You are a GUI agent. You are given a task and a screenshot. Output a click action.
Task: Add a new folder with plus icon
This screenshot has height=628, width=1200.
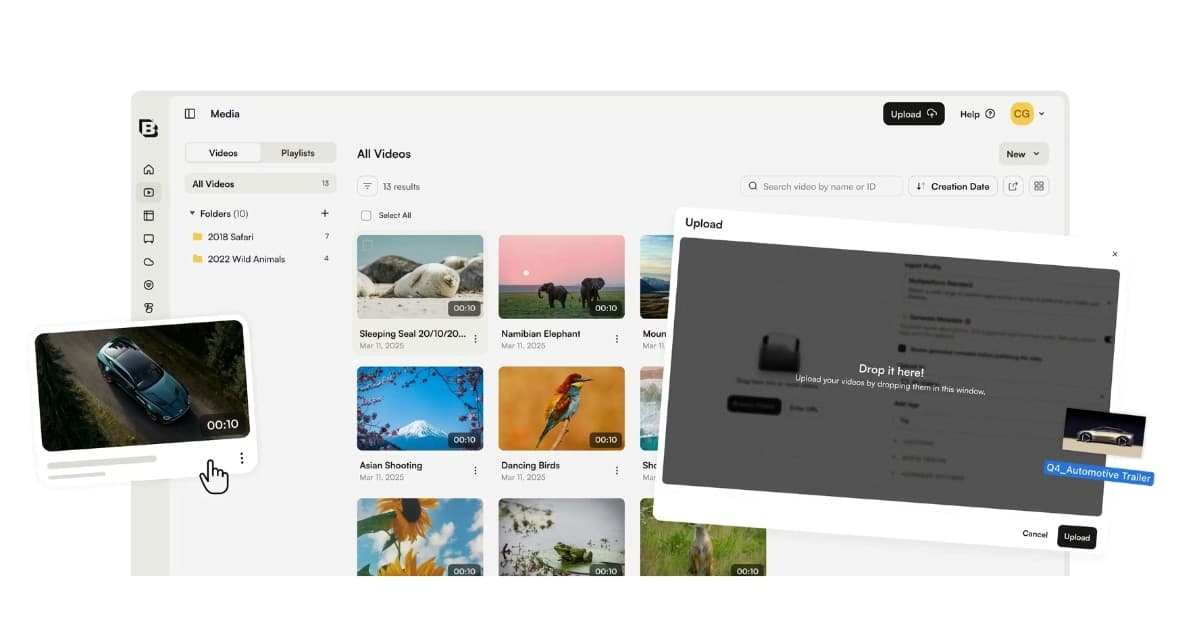(324, 213)
